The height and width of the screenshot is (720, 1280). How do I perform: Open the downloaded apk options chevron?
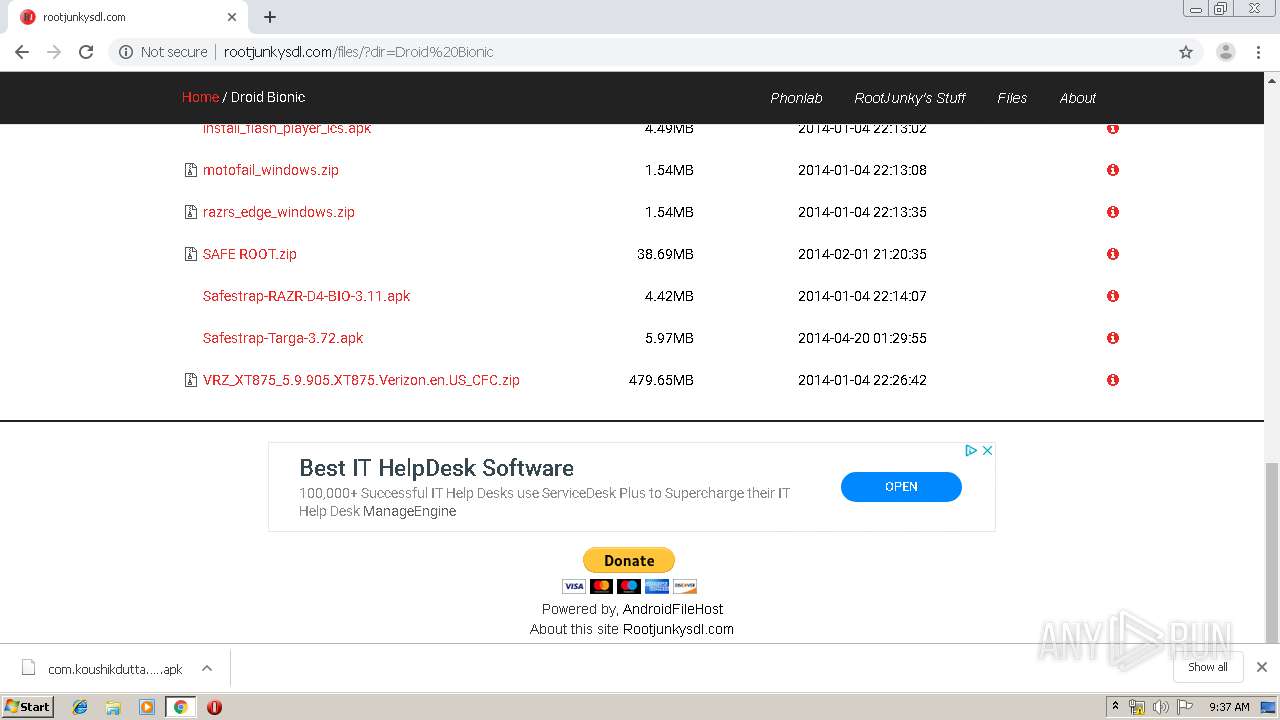coord(207,668)
